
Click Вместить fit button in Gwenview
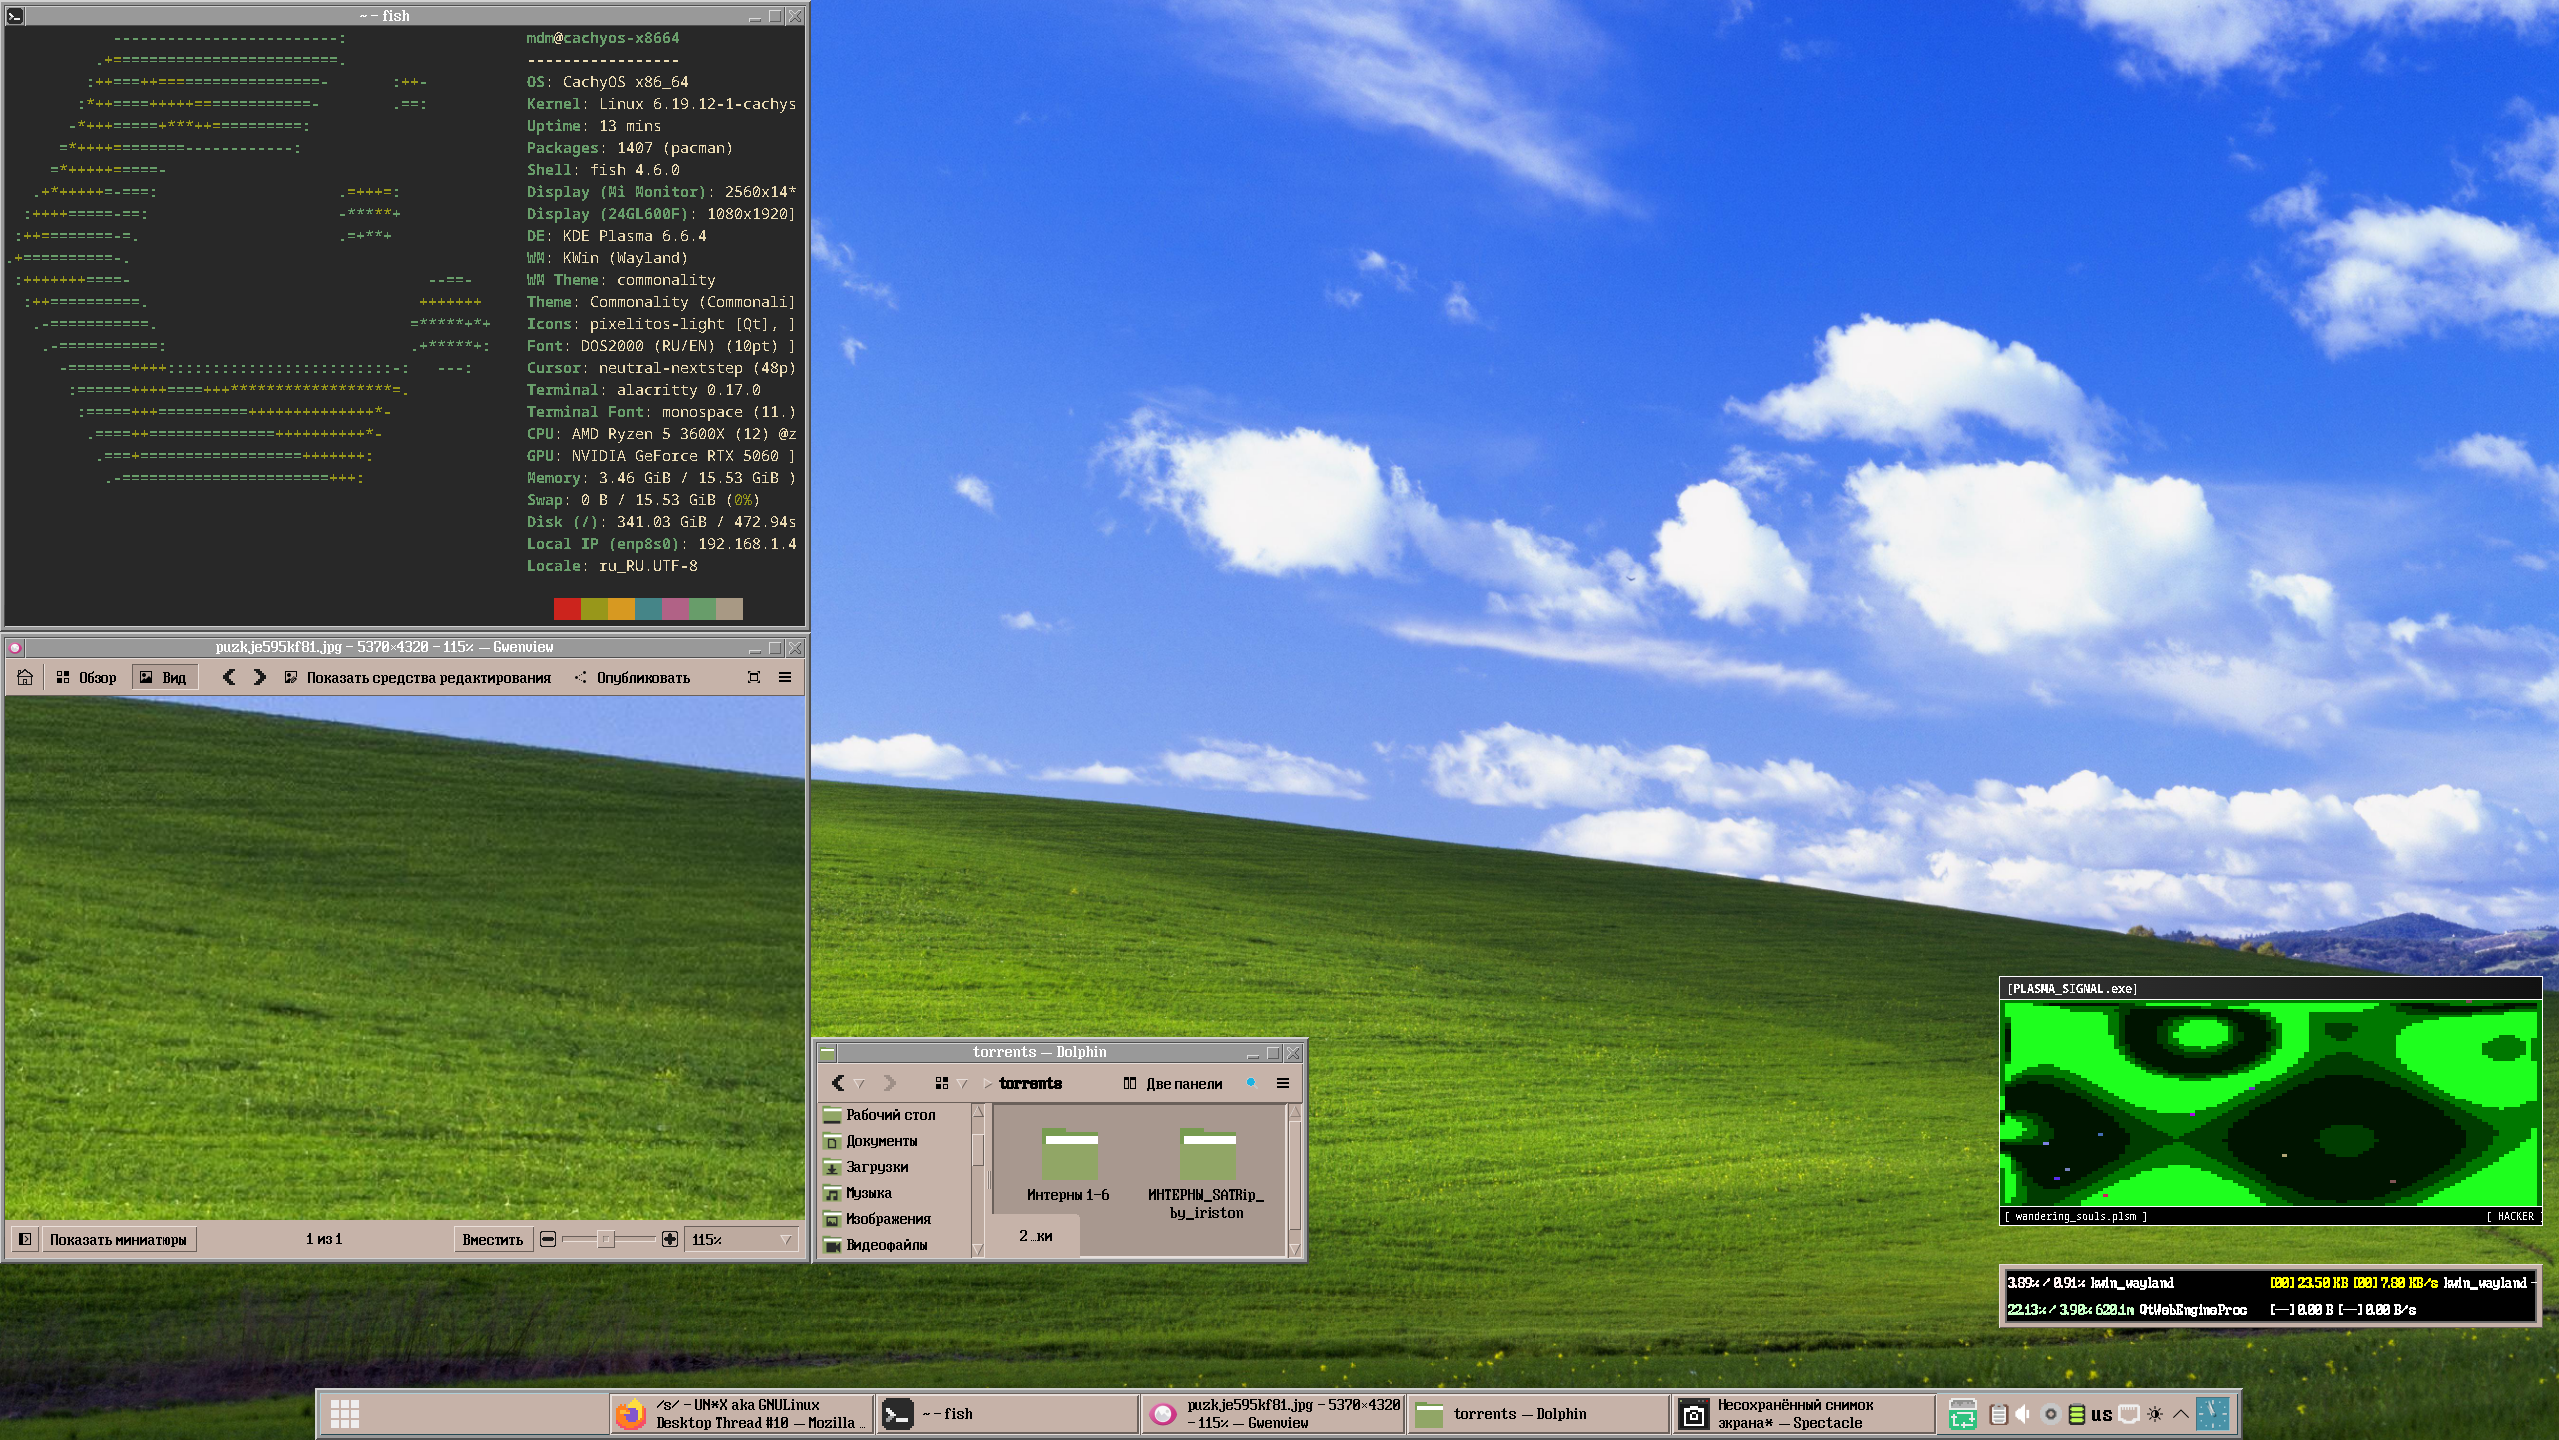492,1239
